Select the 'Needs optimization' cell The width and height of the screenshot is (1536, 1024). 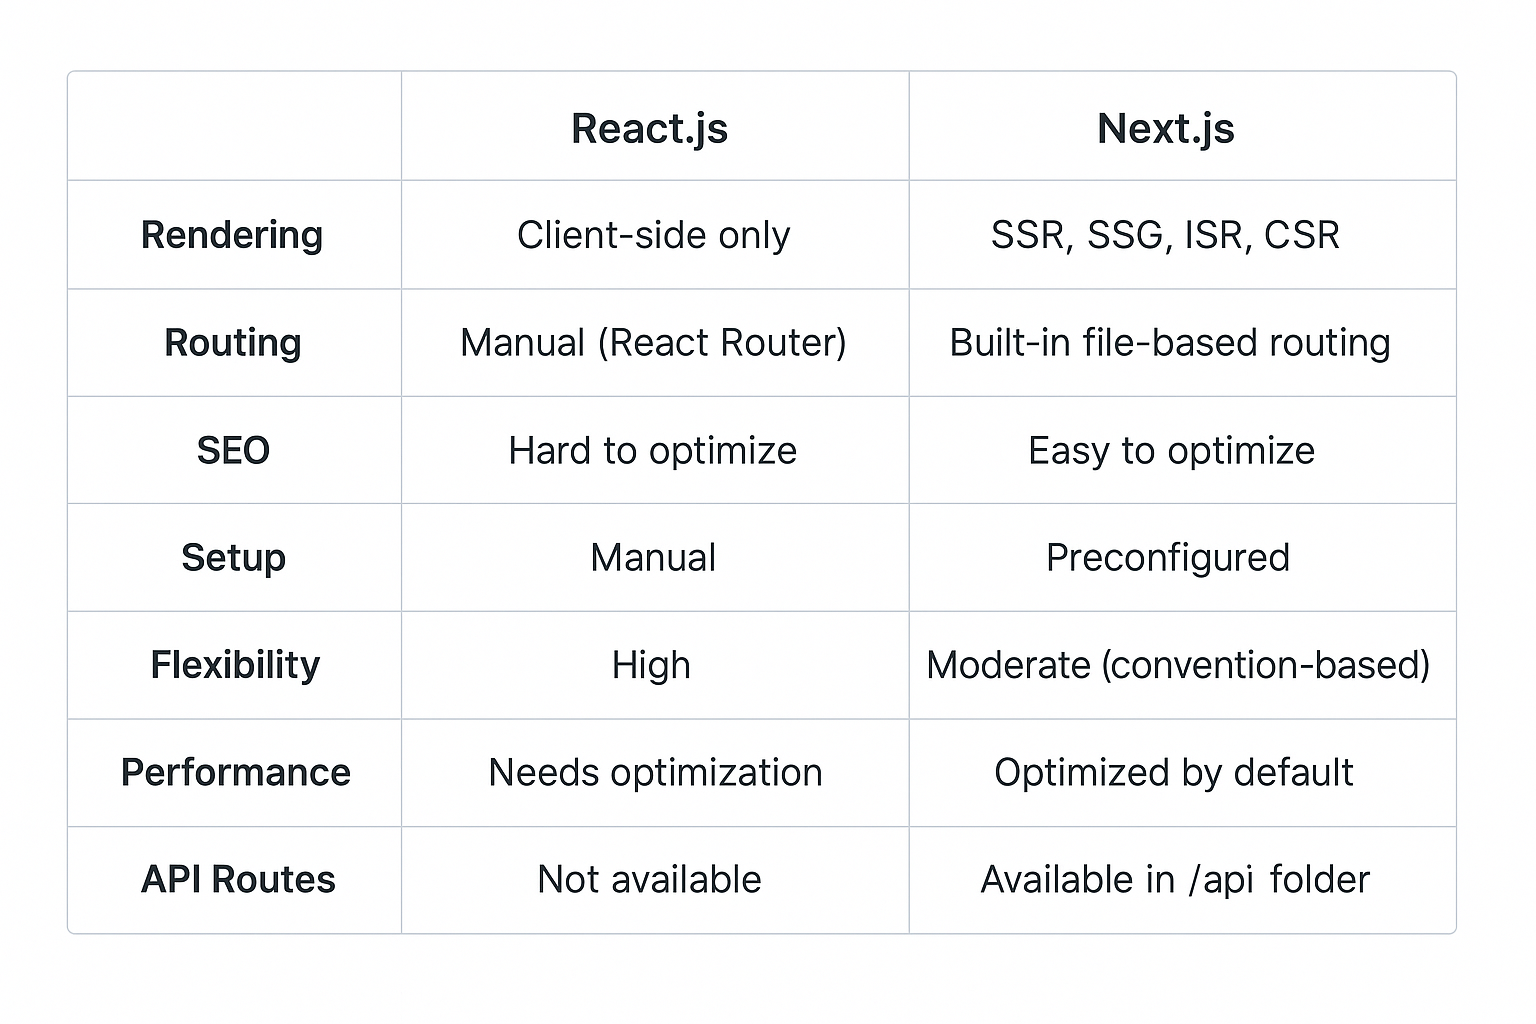tap(655, 773)
